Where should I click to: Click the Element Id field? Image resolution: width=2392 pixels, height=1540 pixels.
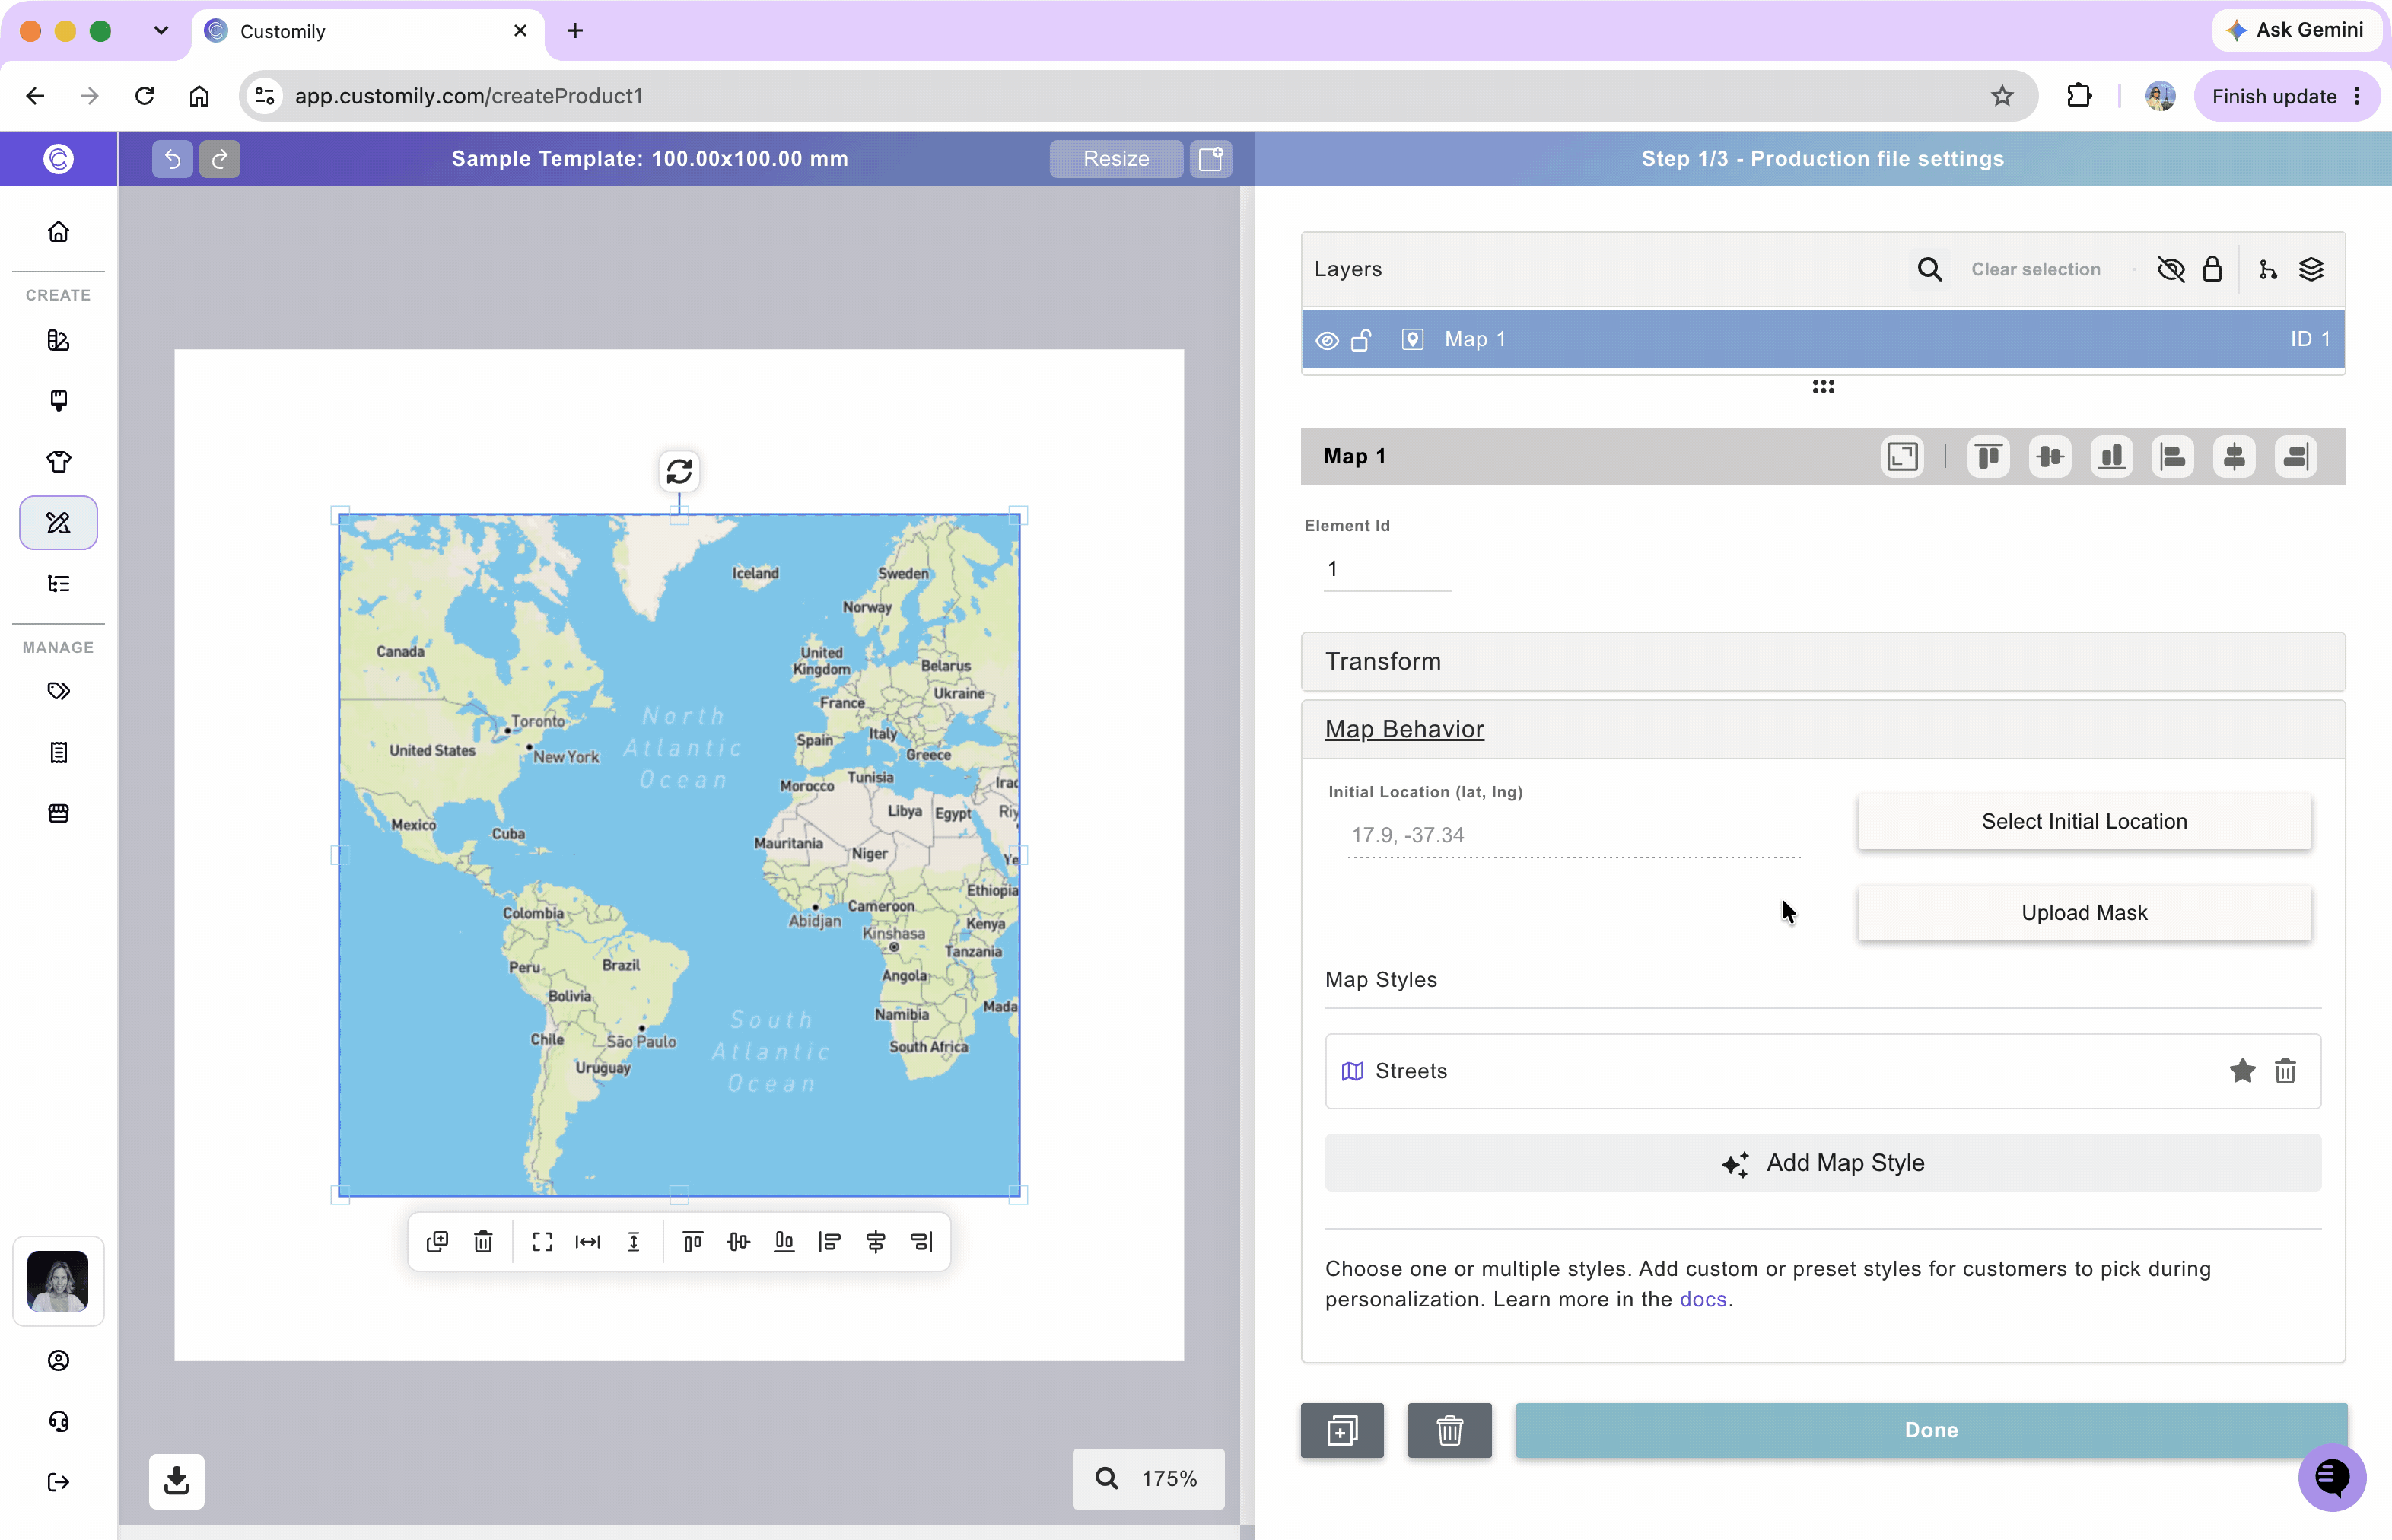click(1387, 569)
